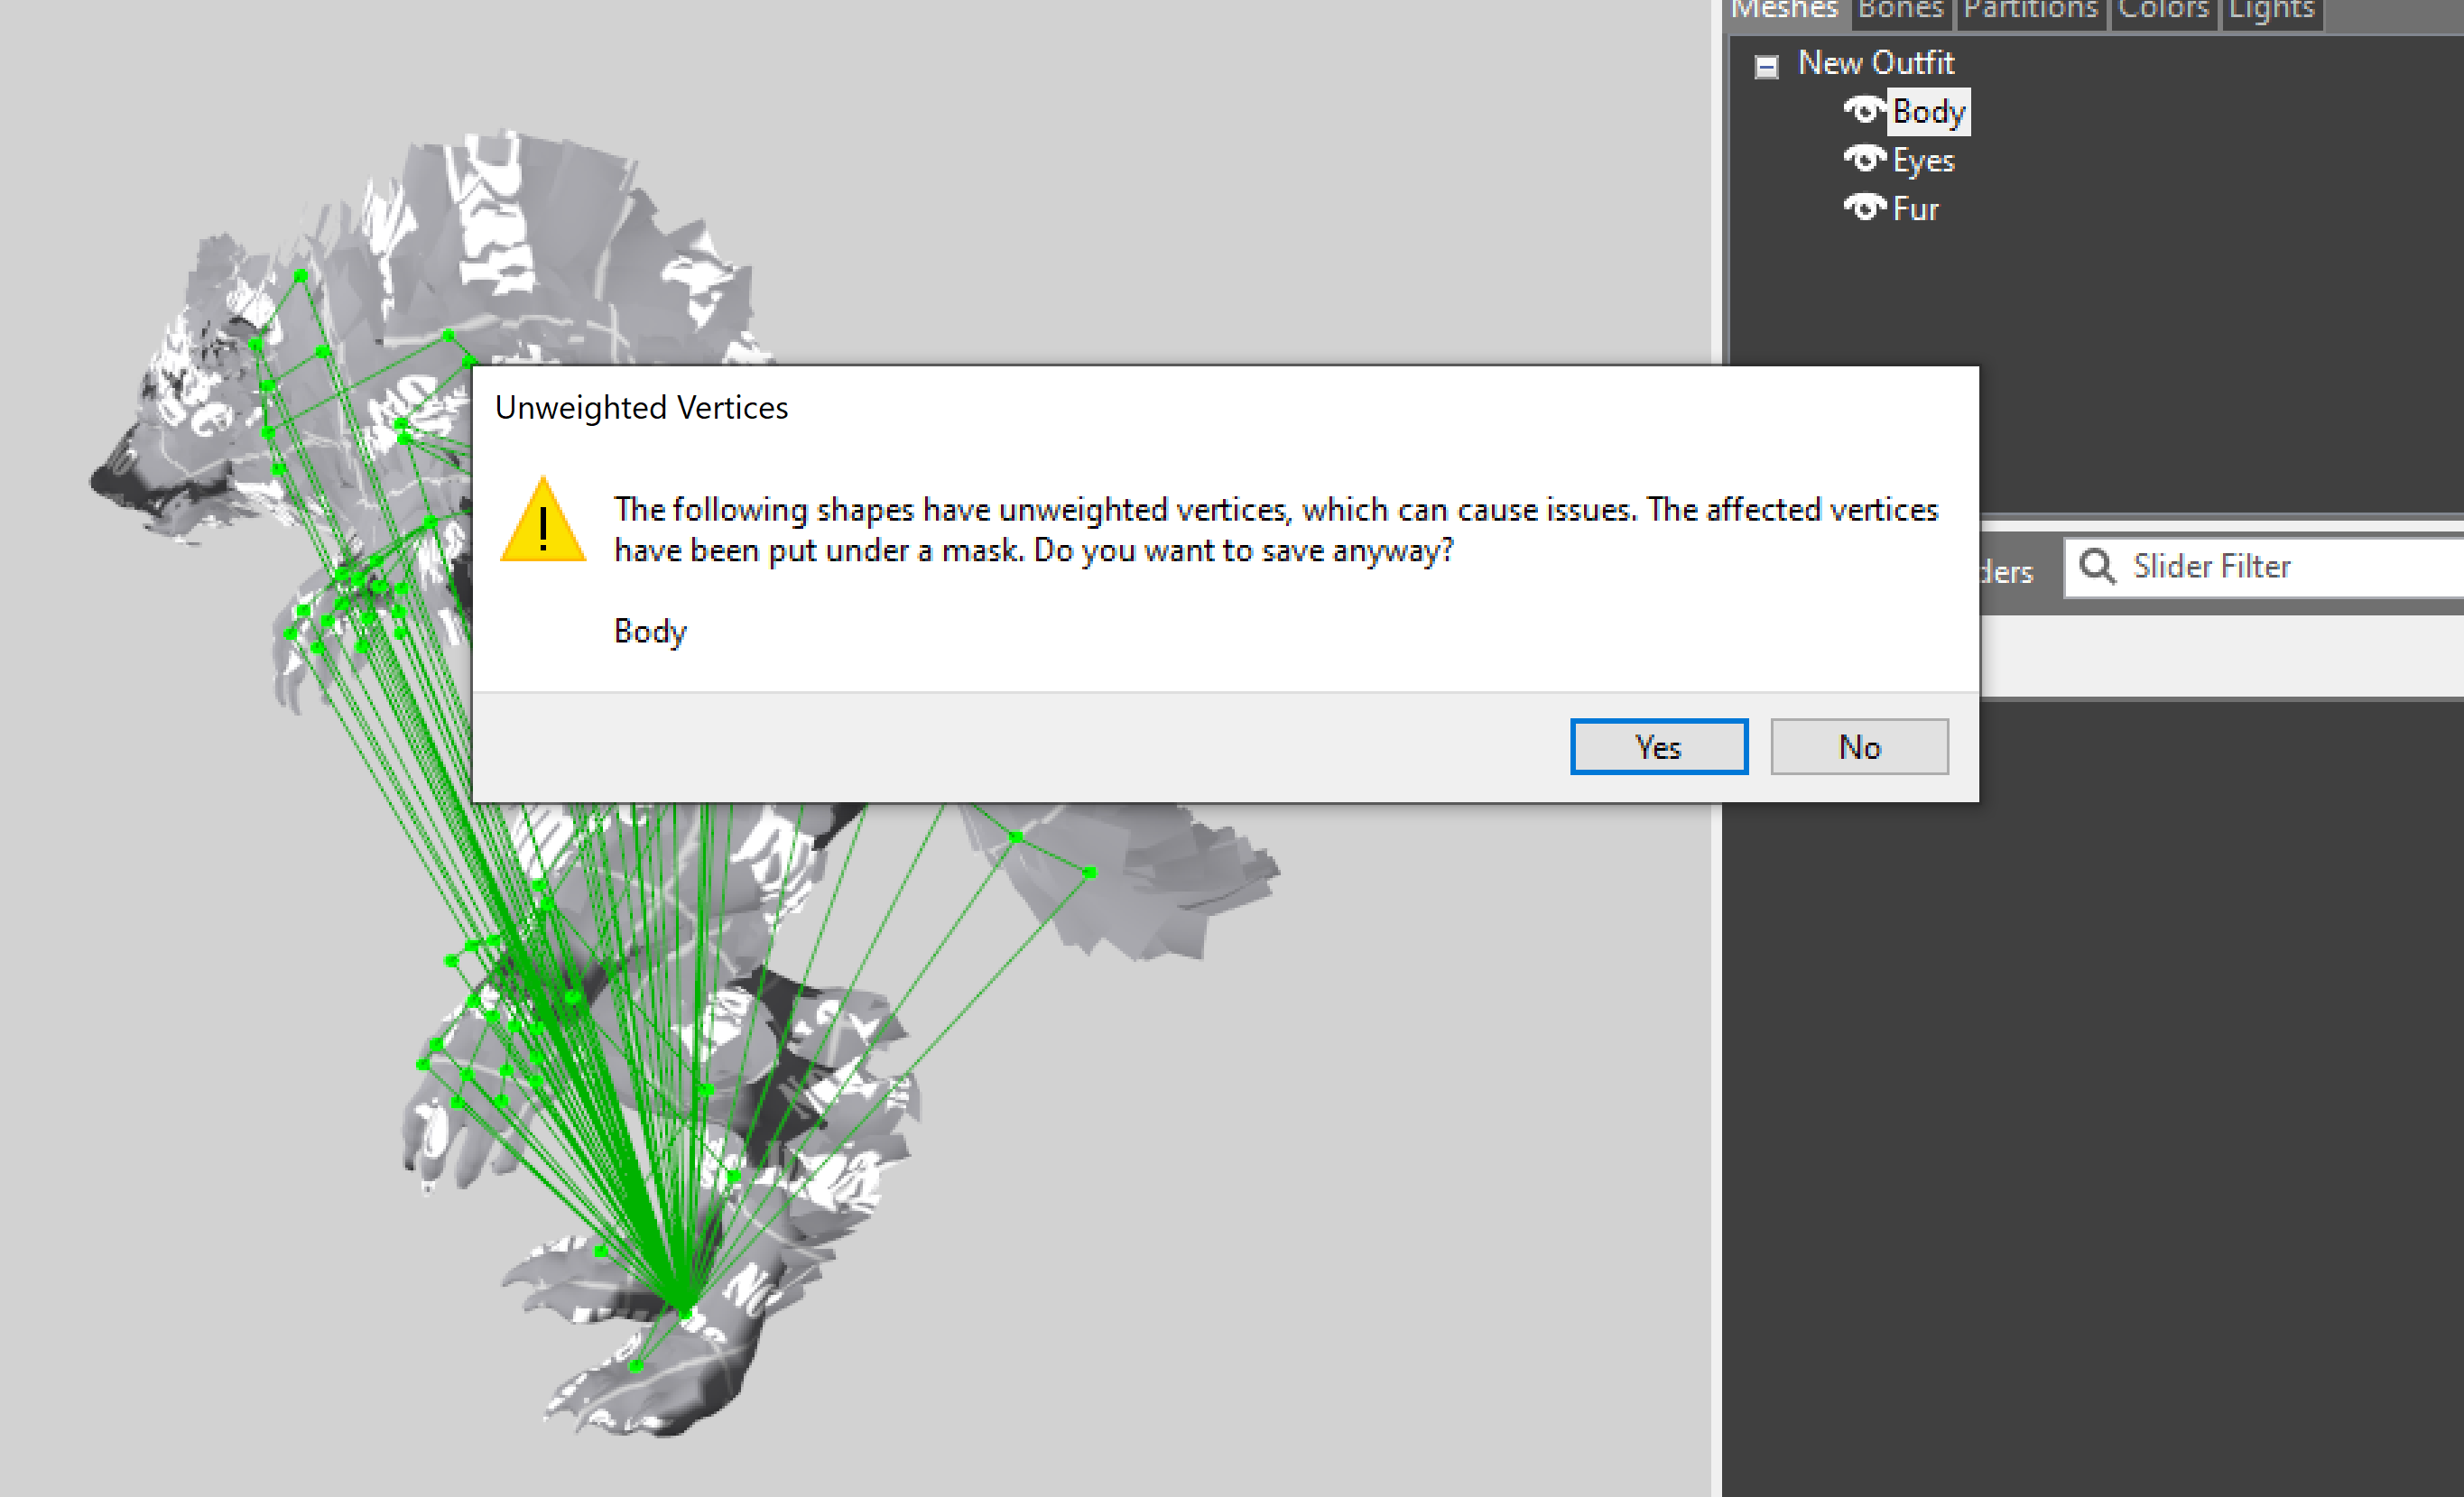Select the Eyes mesh in tree

pyautogui.click(x=1923, y=160)
